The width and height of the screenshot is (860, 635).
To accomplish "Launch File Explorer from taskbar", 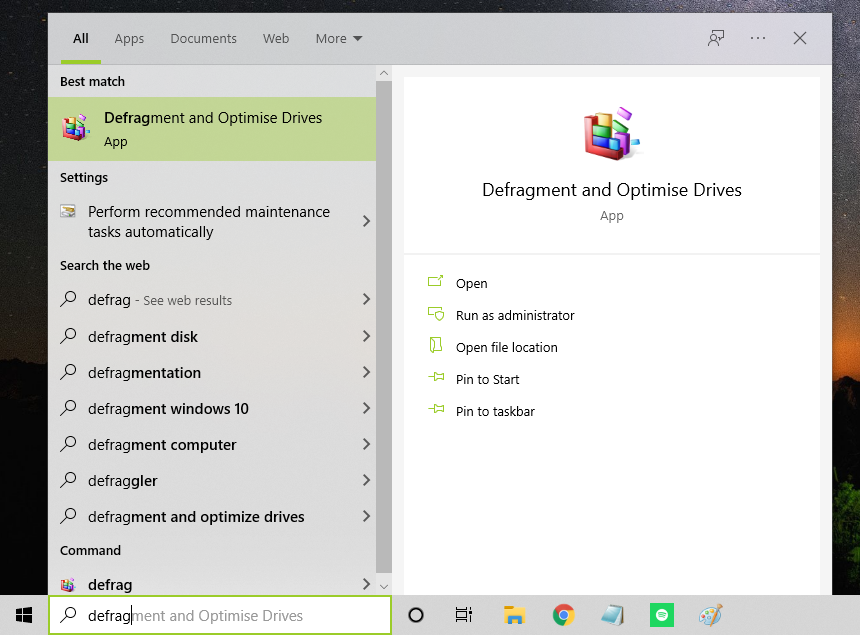I will click(514, 615).
